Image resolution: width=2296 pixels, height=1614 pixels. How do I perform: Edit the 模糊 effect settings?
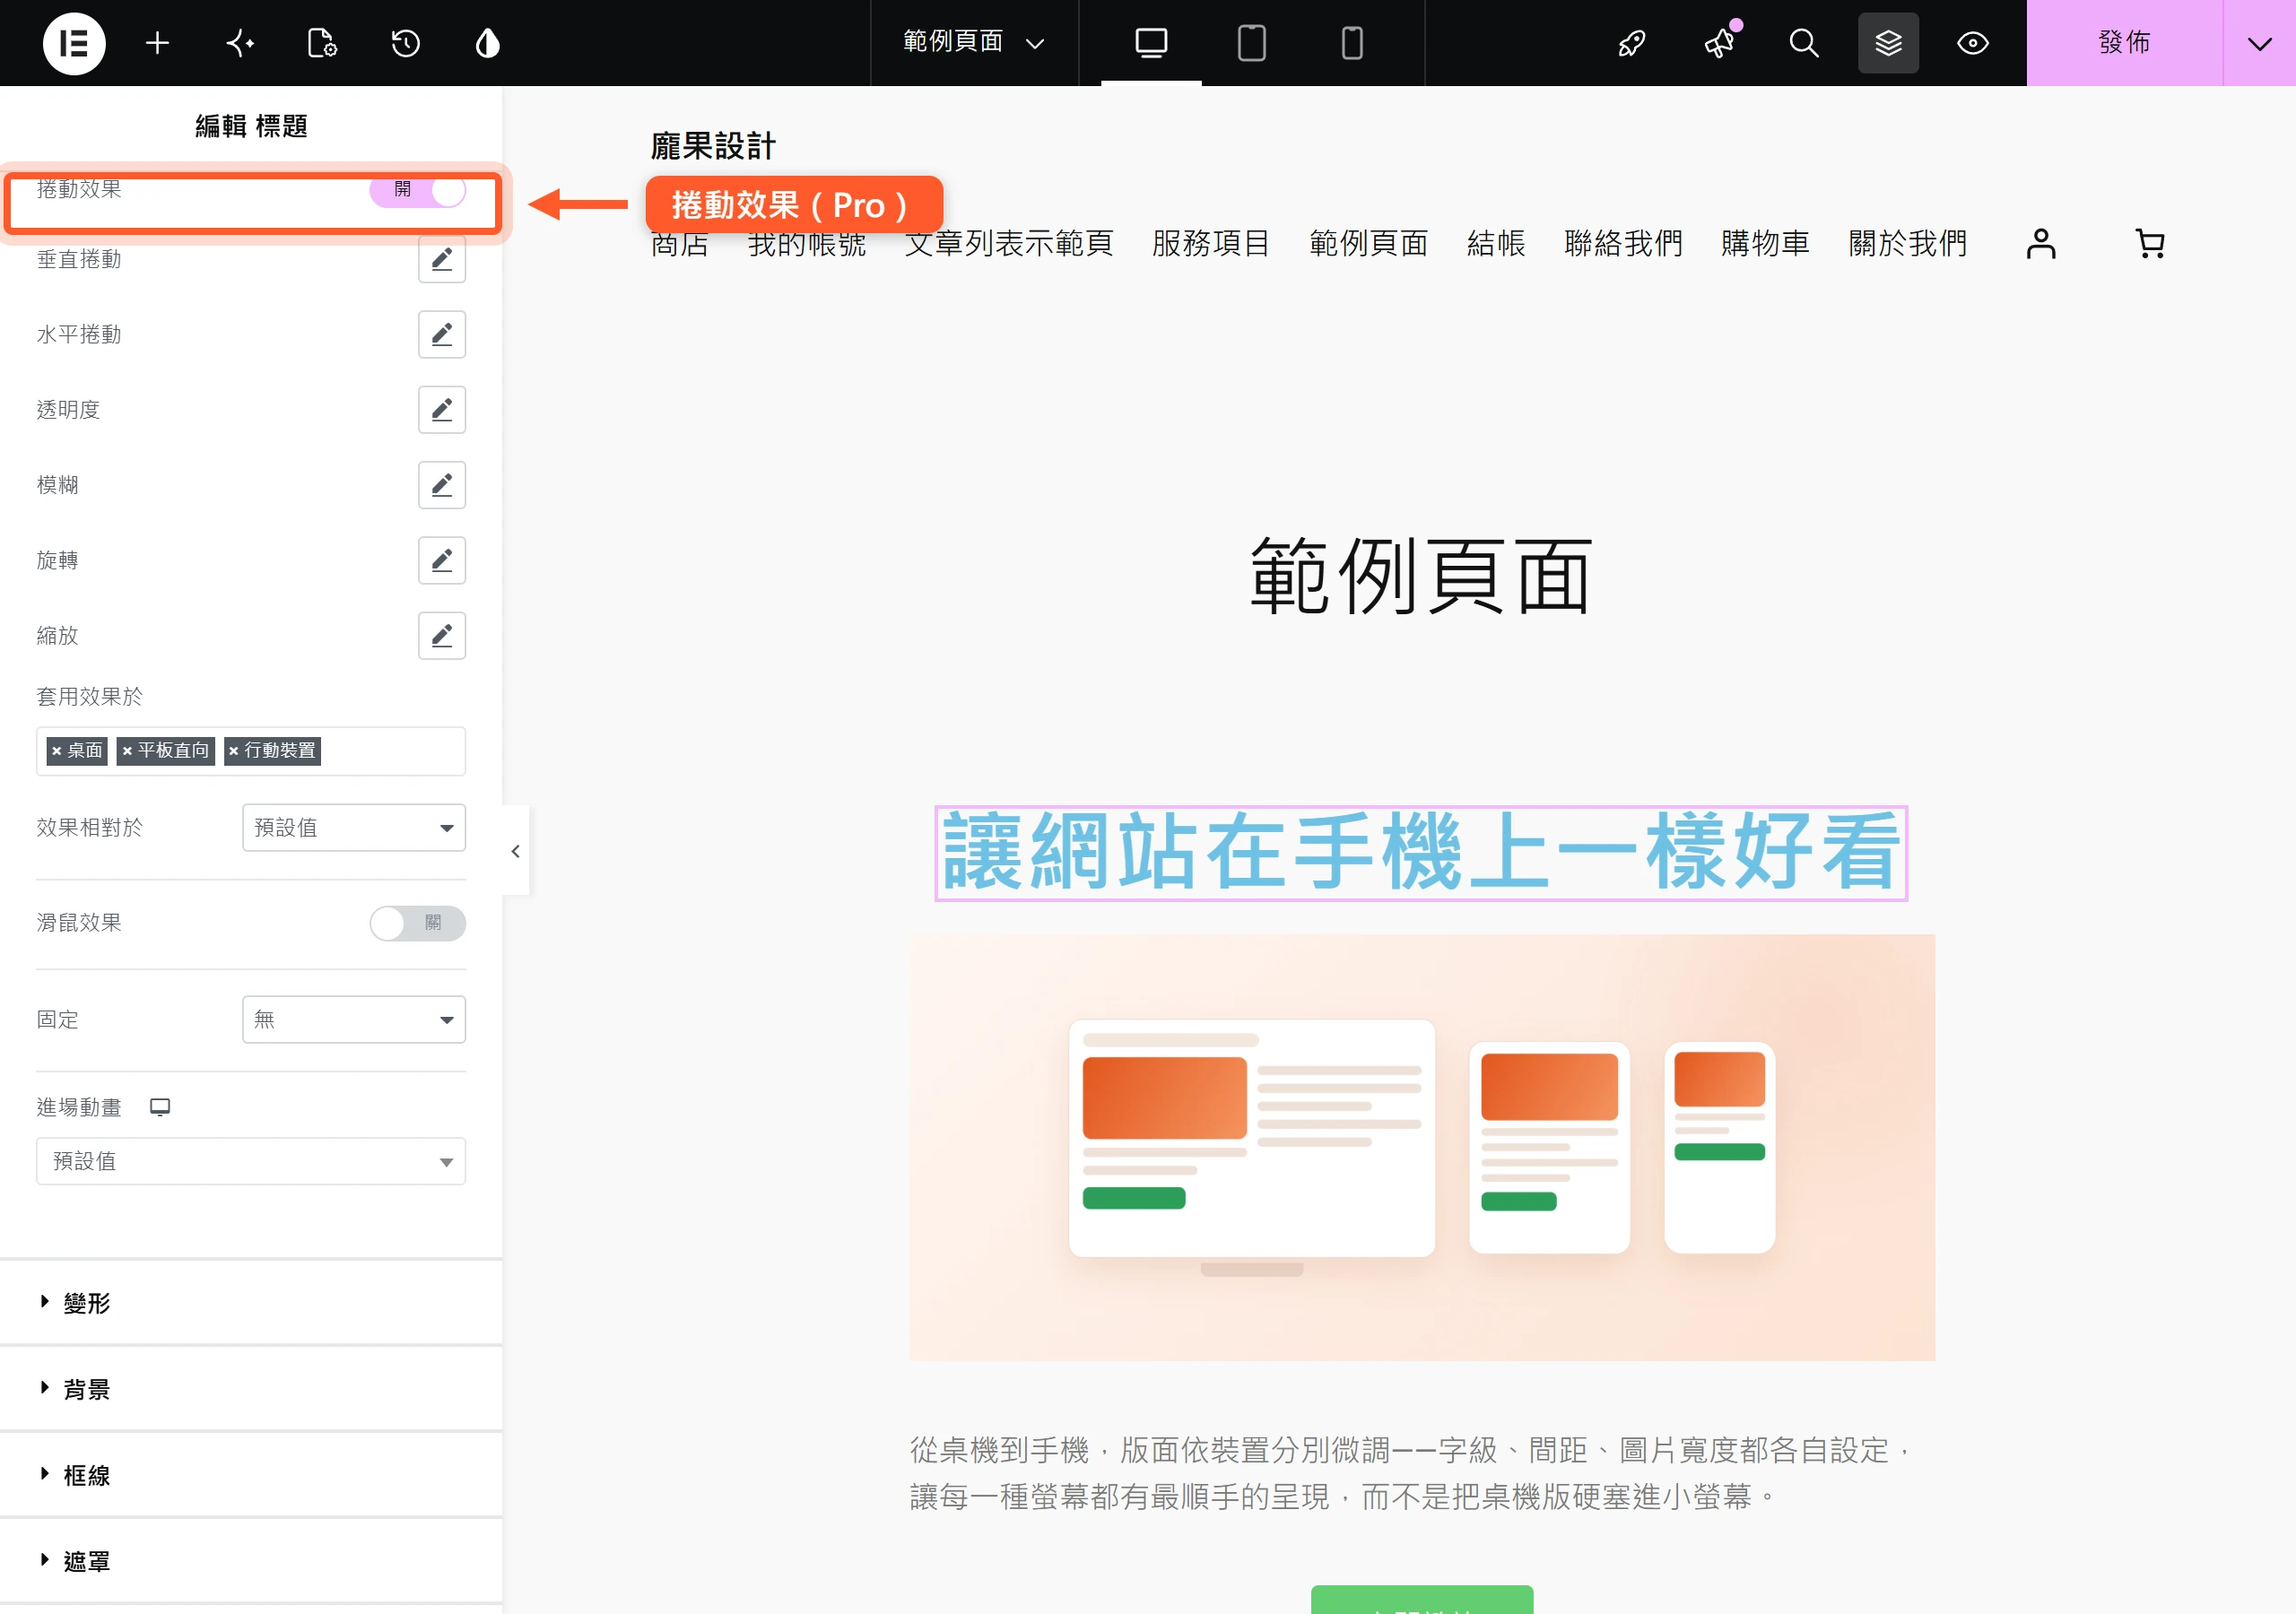coord(442,485)
